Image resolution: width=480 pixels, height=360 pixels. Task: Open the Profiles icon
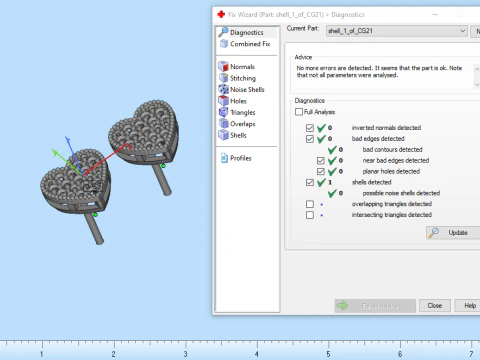pyautogui.click(x=224, y=158)
